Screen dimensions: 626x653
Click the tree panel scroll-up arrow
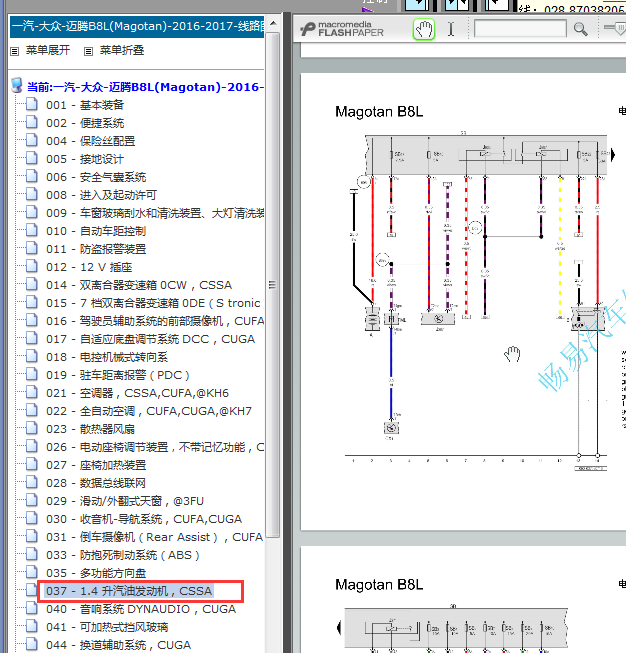(x=273, y=23)
